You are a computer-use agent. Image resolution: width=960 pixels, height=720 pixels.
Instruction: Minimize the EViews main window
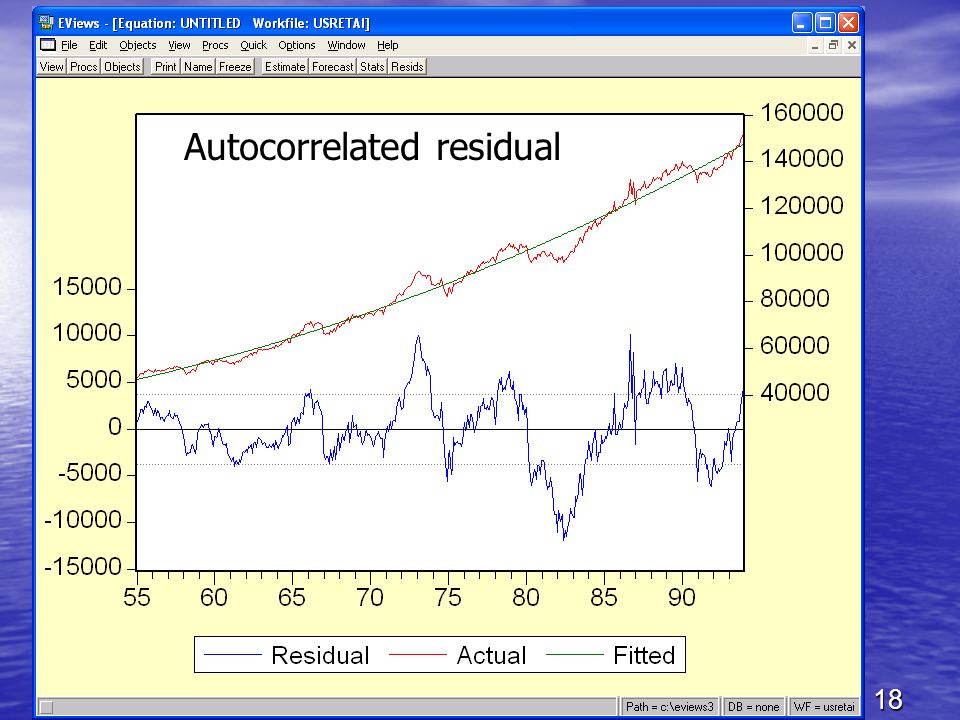coord(802,23)
